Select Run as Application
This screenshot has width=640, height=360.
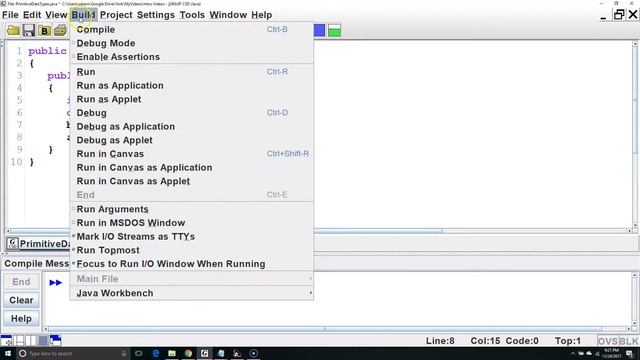[x=191, y=85]
